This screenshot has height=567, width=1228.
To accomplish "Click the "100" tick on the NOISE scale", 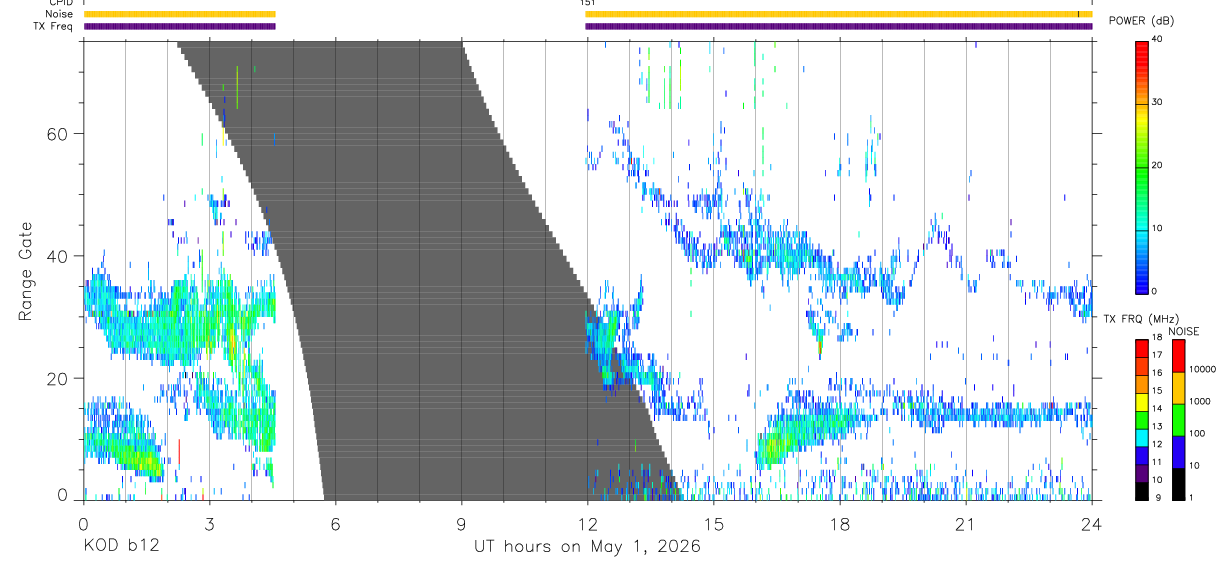I will [x=1196, y=434].
